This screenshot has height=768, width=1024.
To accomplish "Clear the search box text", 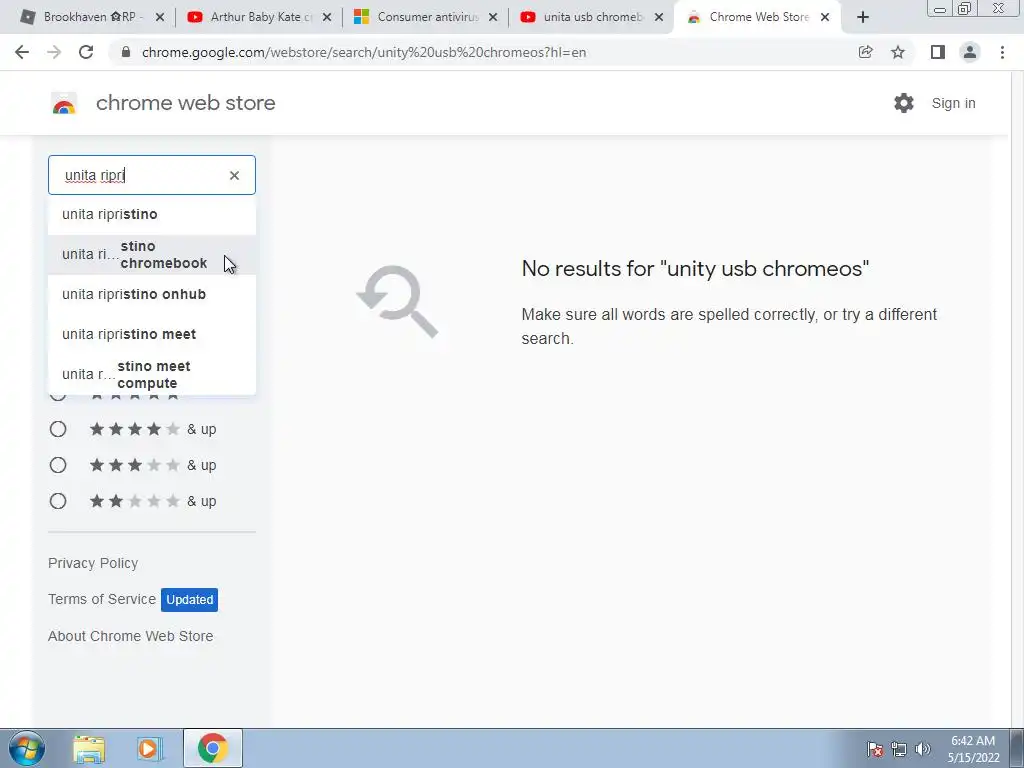I will 234,175.
